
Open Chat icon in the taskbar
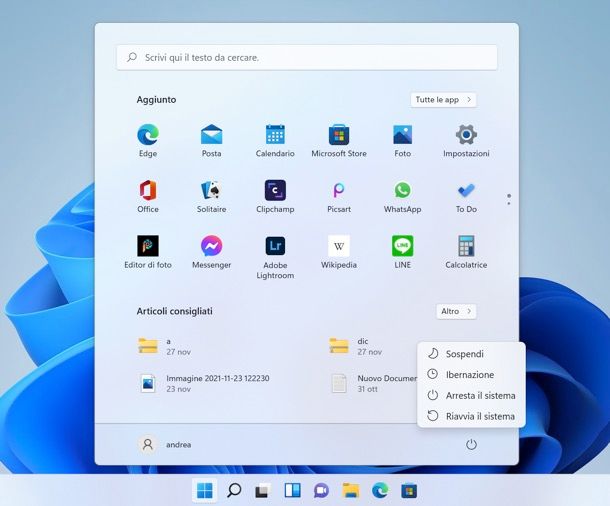point(321,490)
